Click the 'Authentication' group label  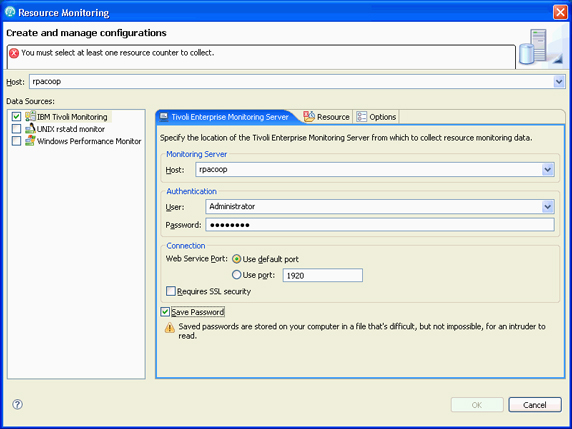(x=192, y=191)
